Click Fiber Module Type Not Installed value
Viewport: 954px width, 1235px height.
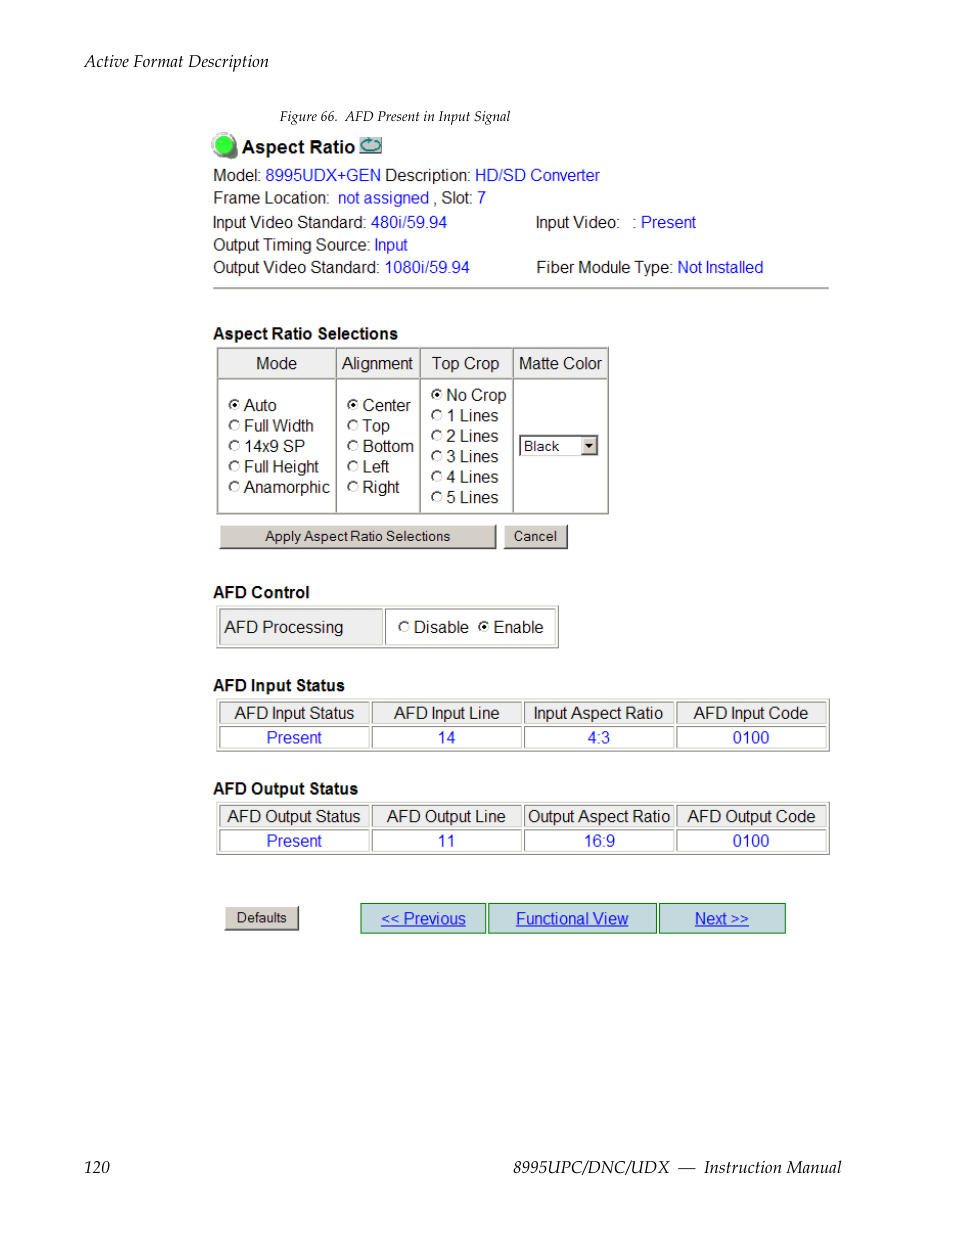(x=720, y=268)
